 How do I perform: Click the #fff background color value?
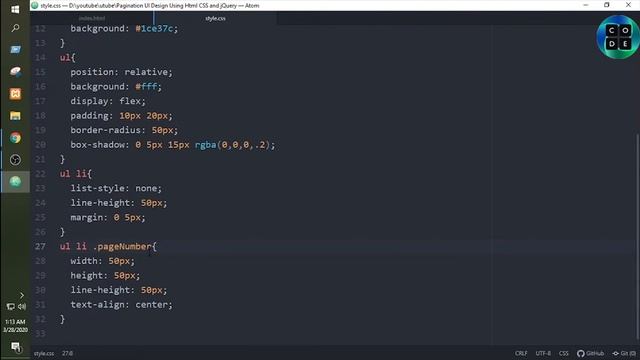[x=146, y=87]
